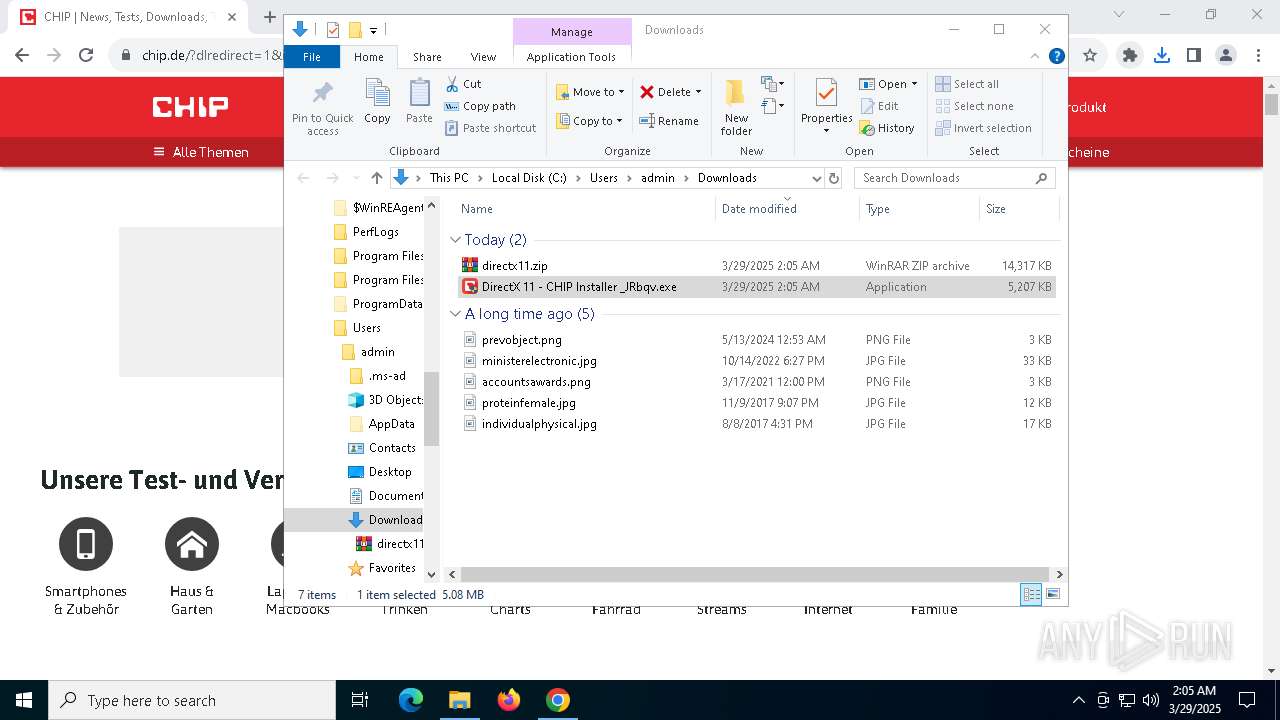1280x720 pixels.
Task: Click Chrome downloads icon
Action: (x=1162, y=55)
